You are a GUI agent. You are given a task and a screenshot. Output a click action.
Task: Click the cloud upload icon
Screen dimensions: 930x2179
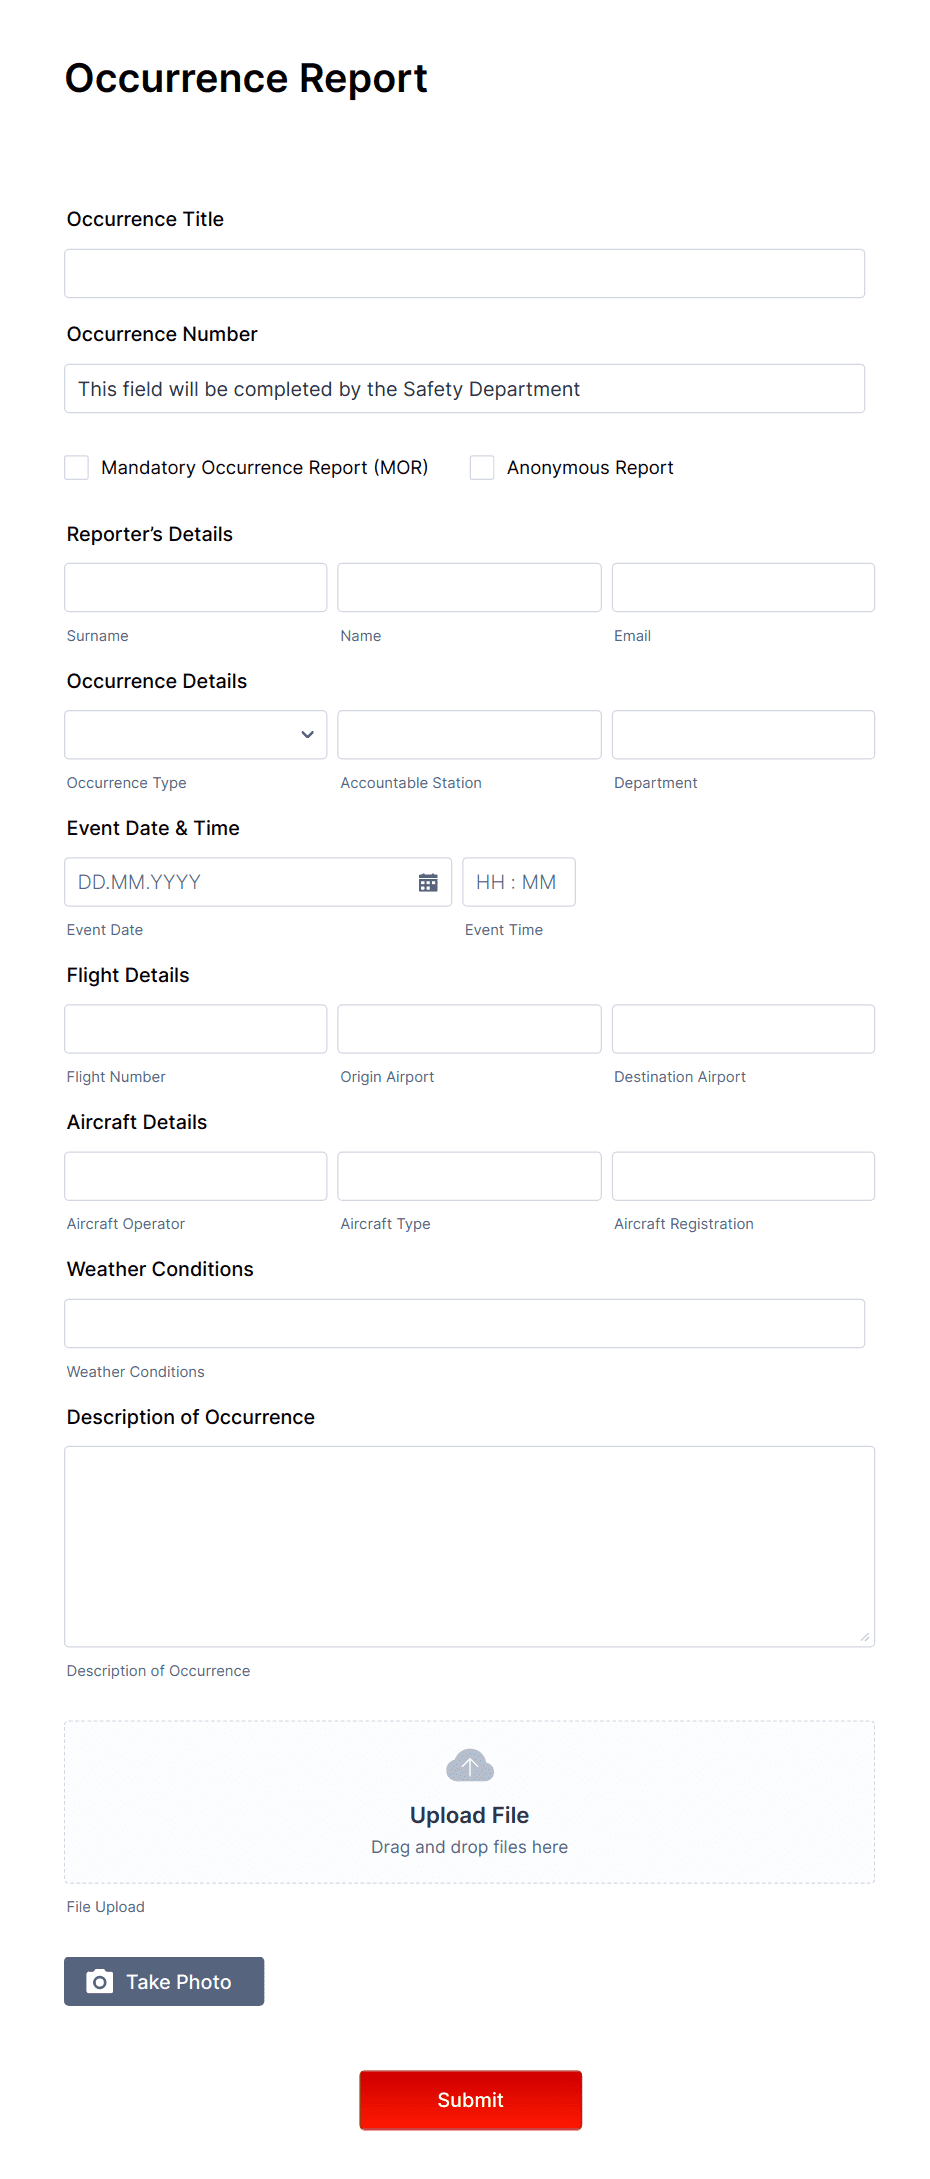coord(469,1765)
